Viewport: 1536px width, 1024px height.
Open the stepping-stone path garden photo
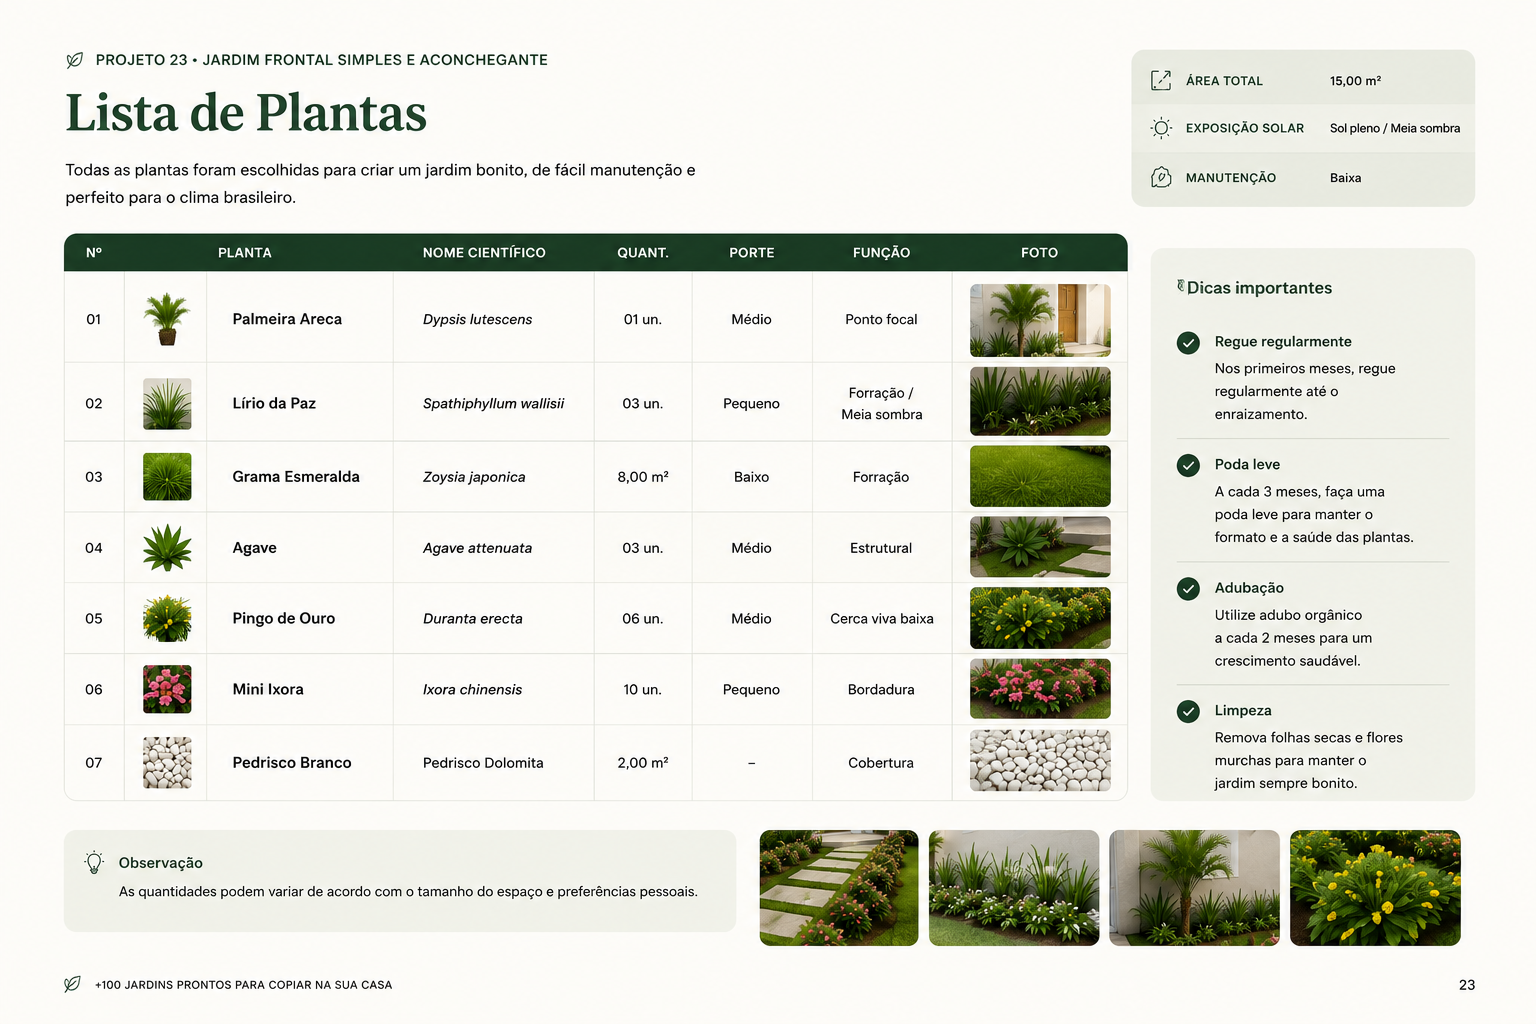839,888
